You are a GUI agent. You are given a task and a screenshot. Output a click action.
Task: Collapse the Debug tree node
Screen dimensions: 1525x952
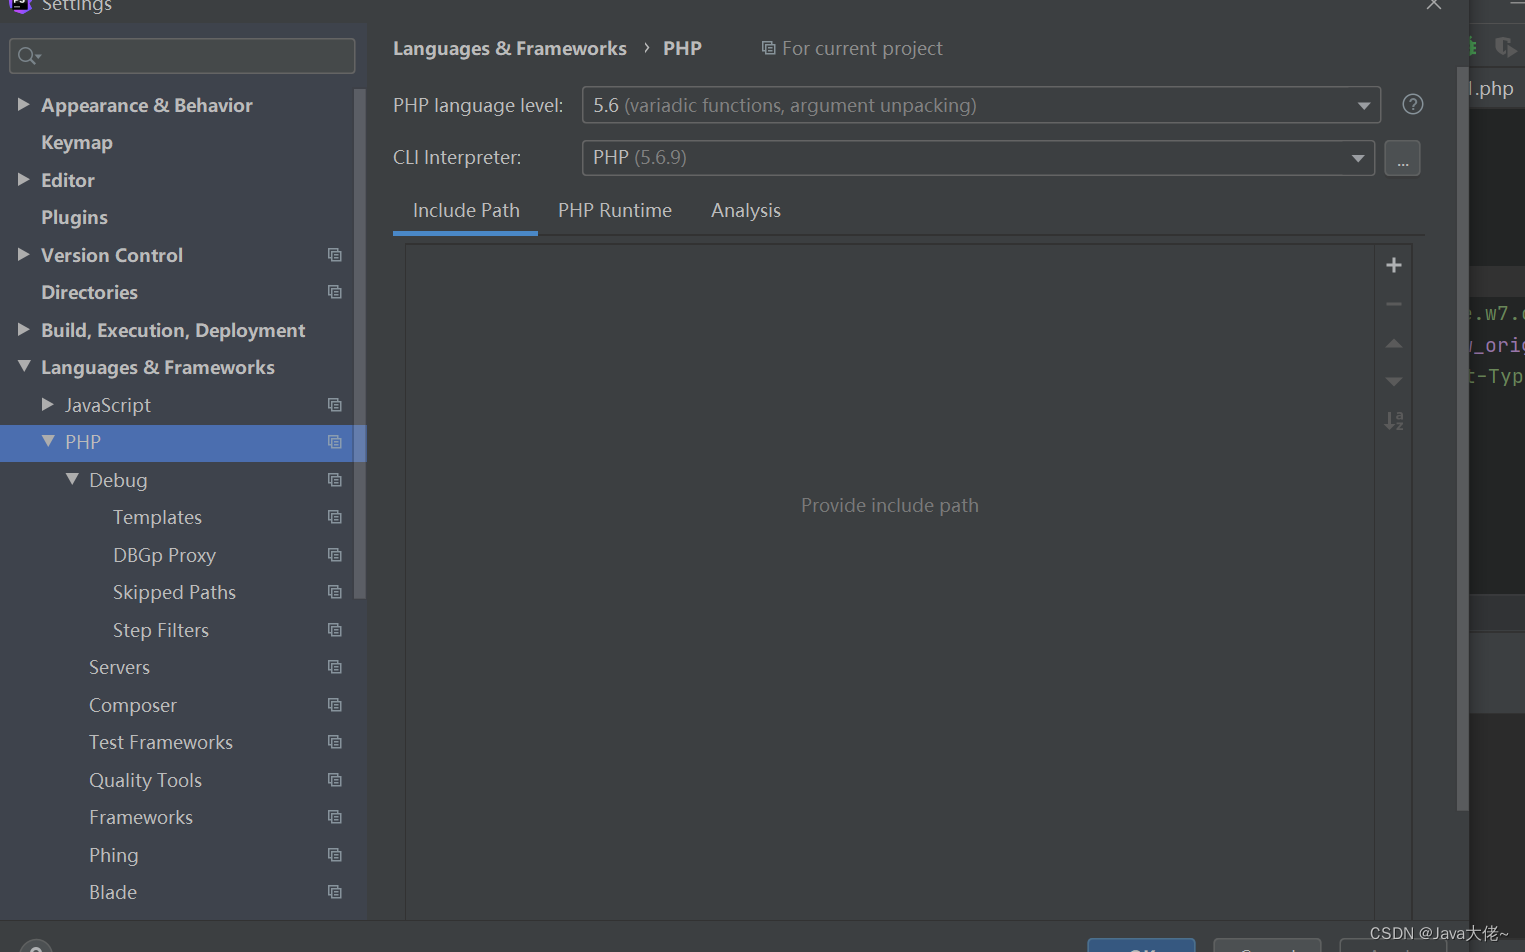click(x=71, y=479)
